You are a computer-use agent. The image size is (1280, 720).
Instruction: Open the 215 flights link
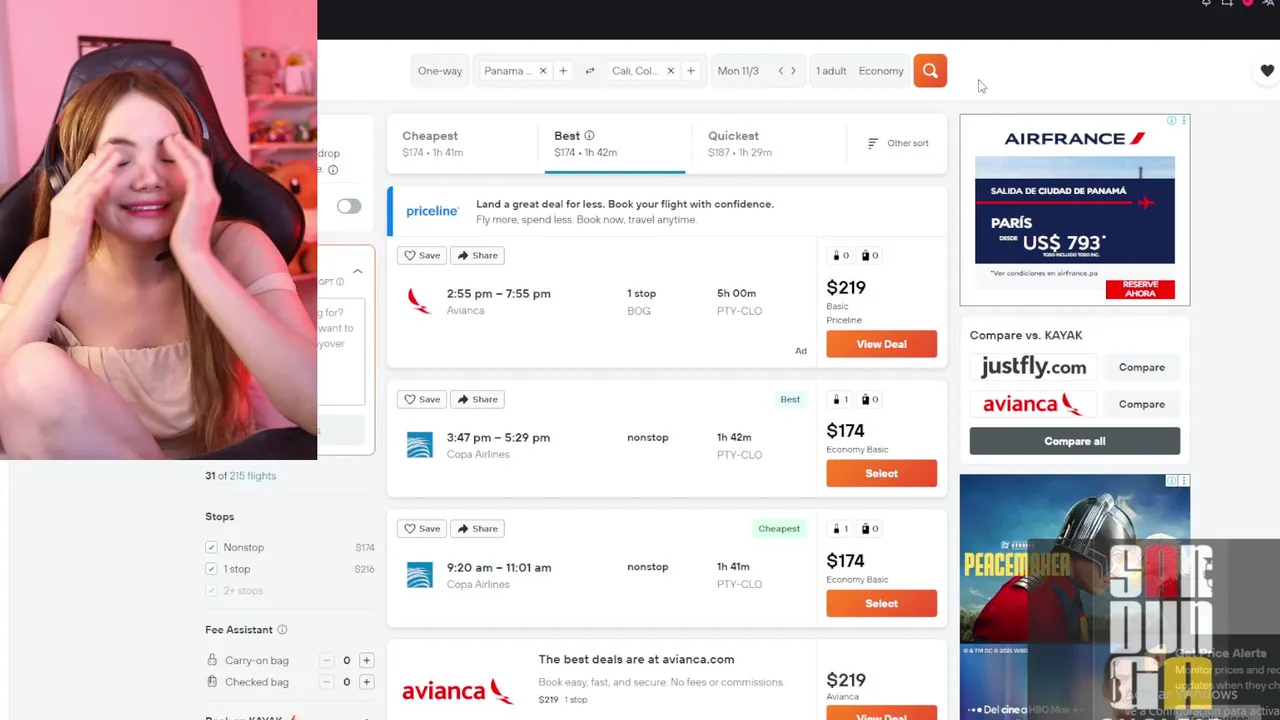tap(253, 476)
